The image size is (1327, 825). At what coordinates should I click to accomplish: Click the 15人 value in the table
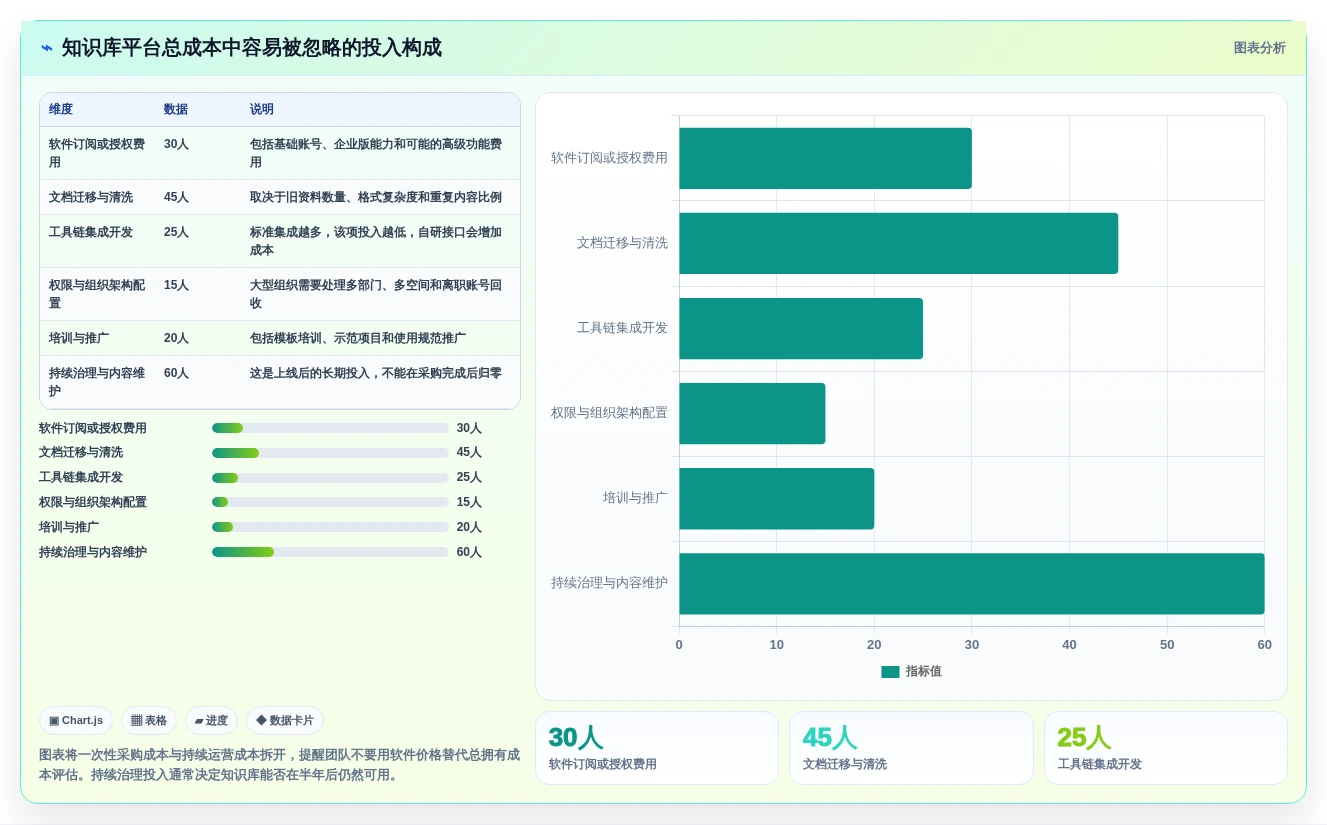click(x=176, y=285)
